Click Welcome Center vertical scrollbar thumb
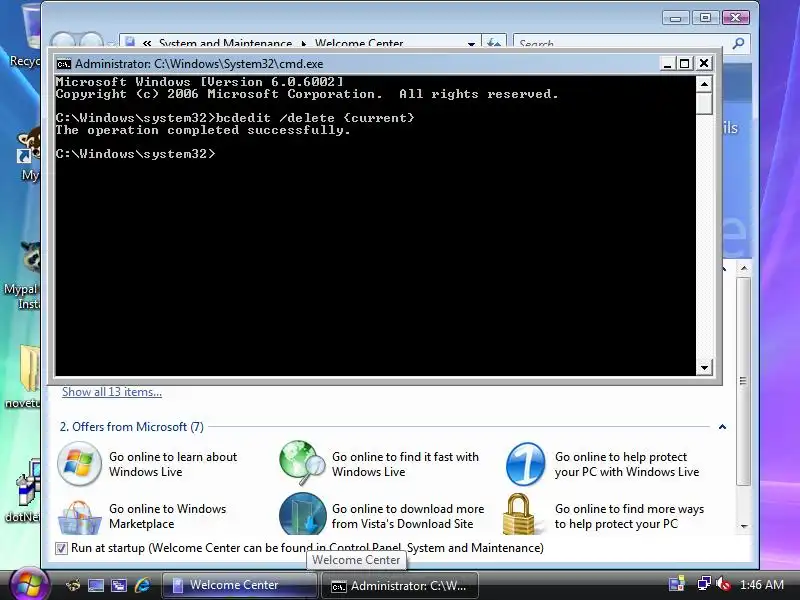 [x=744, y=381]
